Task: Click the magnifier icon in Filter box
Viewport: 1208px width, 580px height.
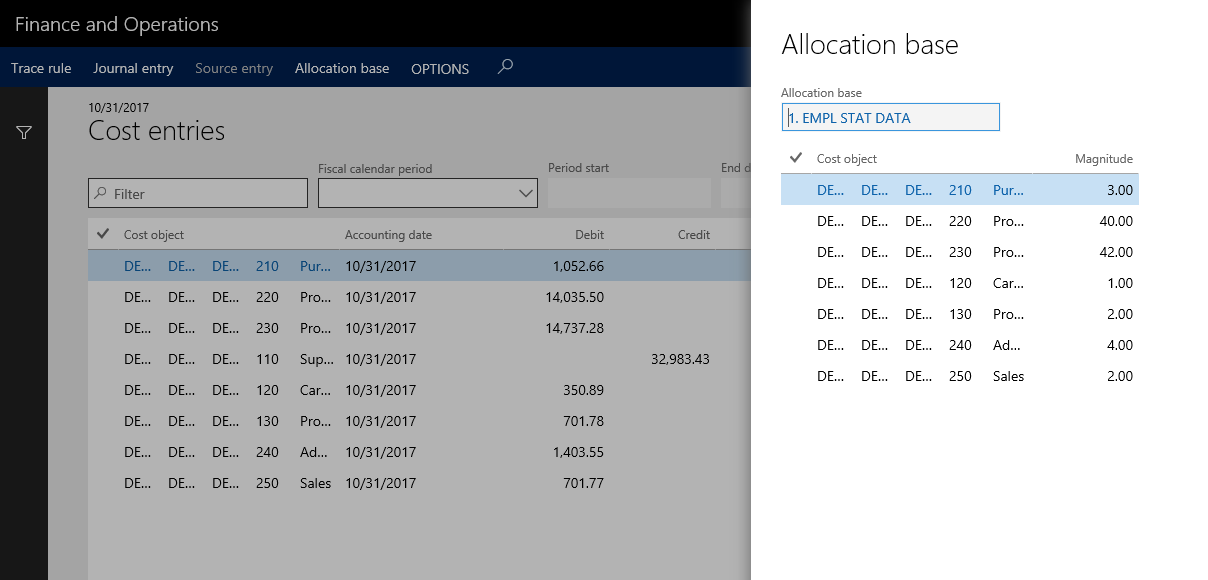Action: pos(100,194)
